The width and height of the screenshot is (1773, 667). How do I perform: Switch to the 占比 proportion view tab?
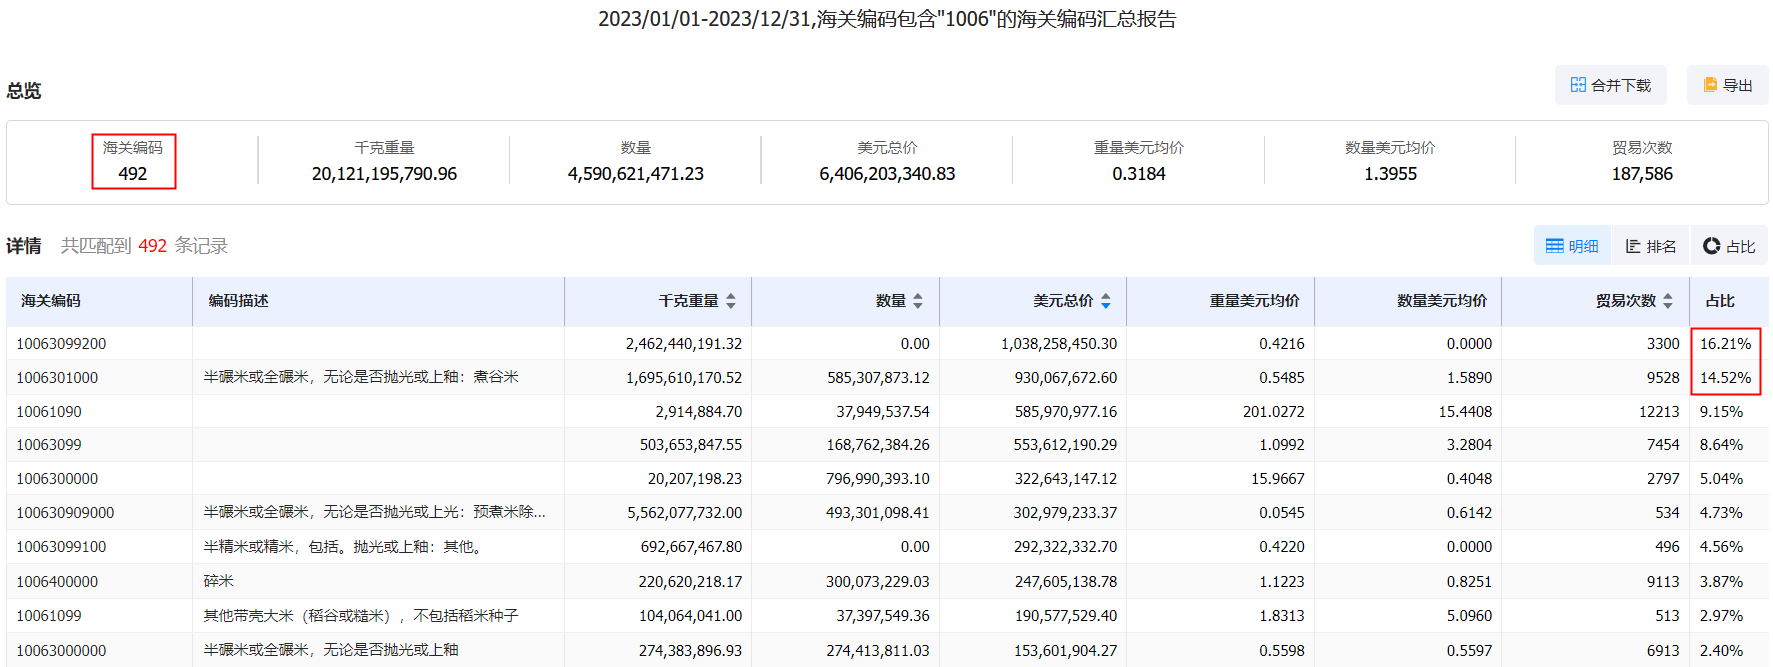click(1729, 246)
